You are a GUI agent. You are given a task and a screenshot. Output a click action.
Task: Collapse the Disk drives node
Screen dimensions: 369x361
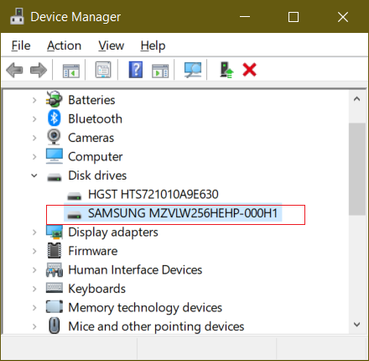(34, 175)
